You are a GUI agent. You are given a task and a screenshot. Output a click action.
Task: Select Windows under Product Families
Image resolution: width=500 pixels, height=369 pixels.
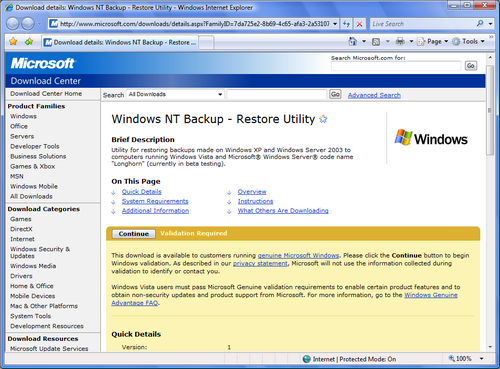[23, 116]
